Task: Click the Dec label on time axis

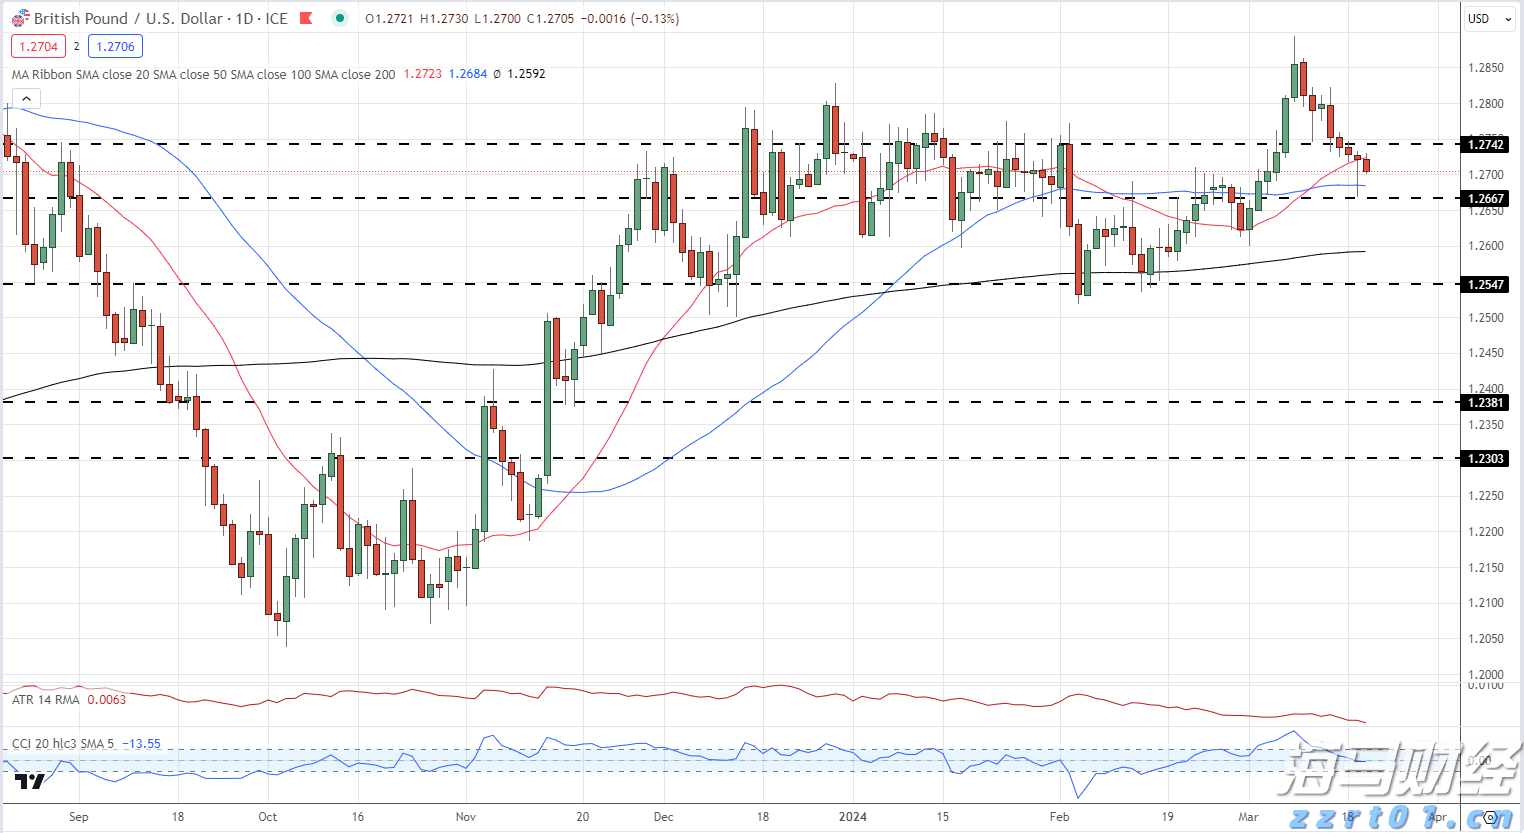Action: click(664, 817)
